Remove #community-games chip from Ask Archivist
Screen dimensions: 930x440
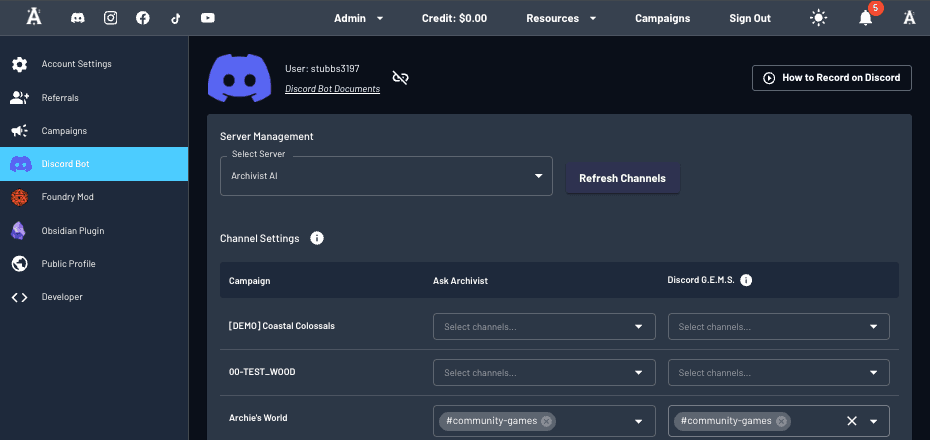tap(546, 421)
